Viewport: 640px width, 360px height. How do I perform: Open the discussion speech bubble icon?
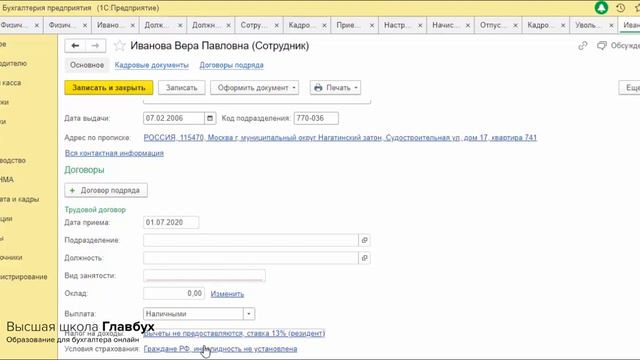tap(602, 46)
